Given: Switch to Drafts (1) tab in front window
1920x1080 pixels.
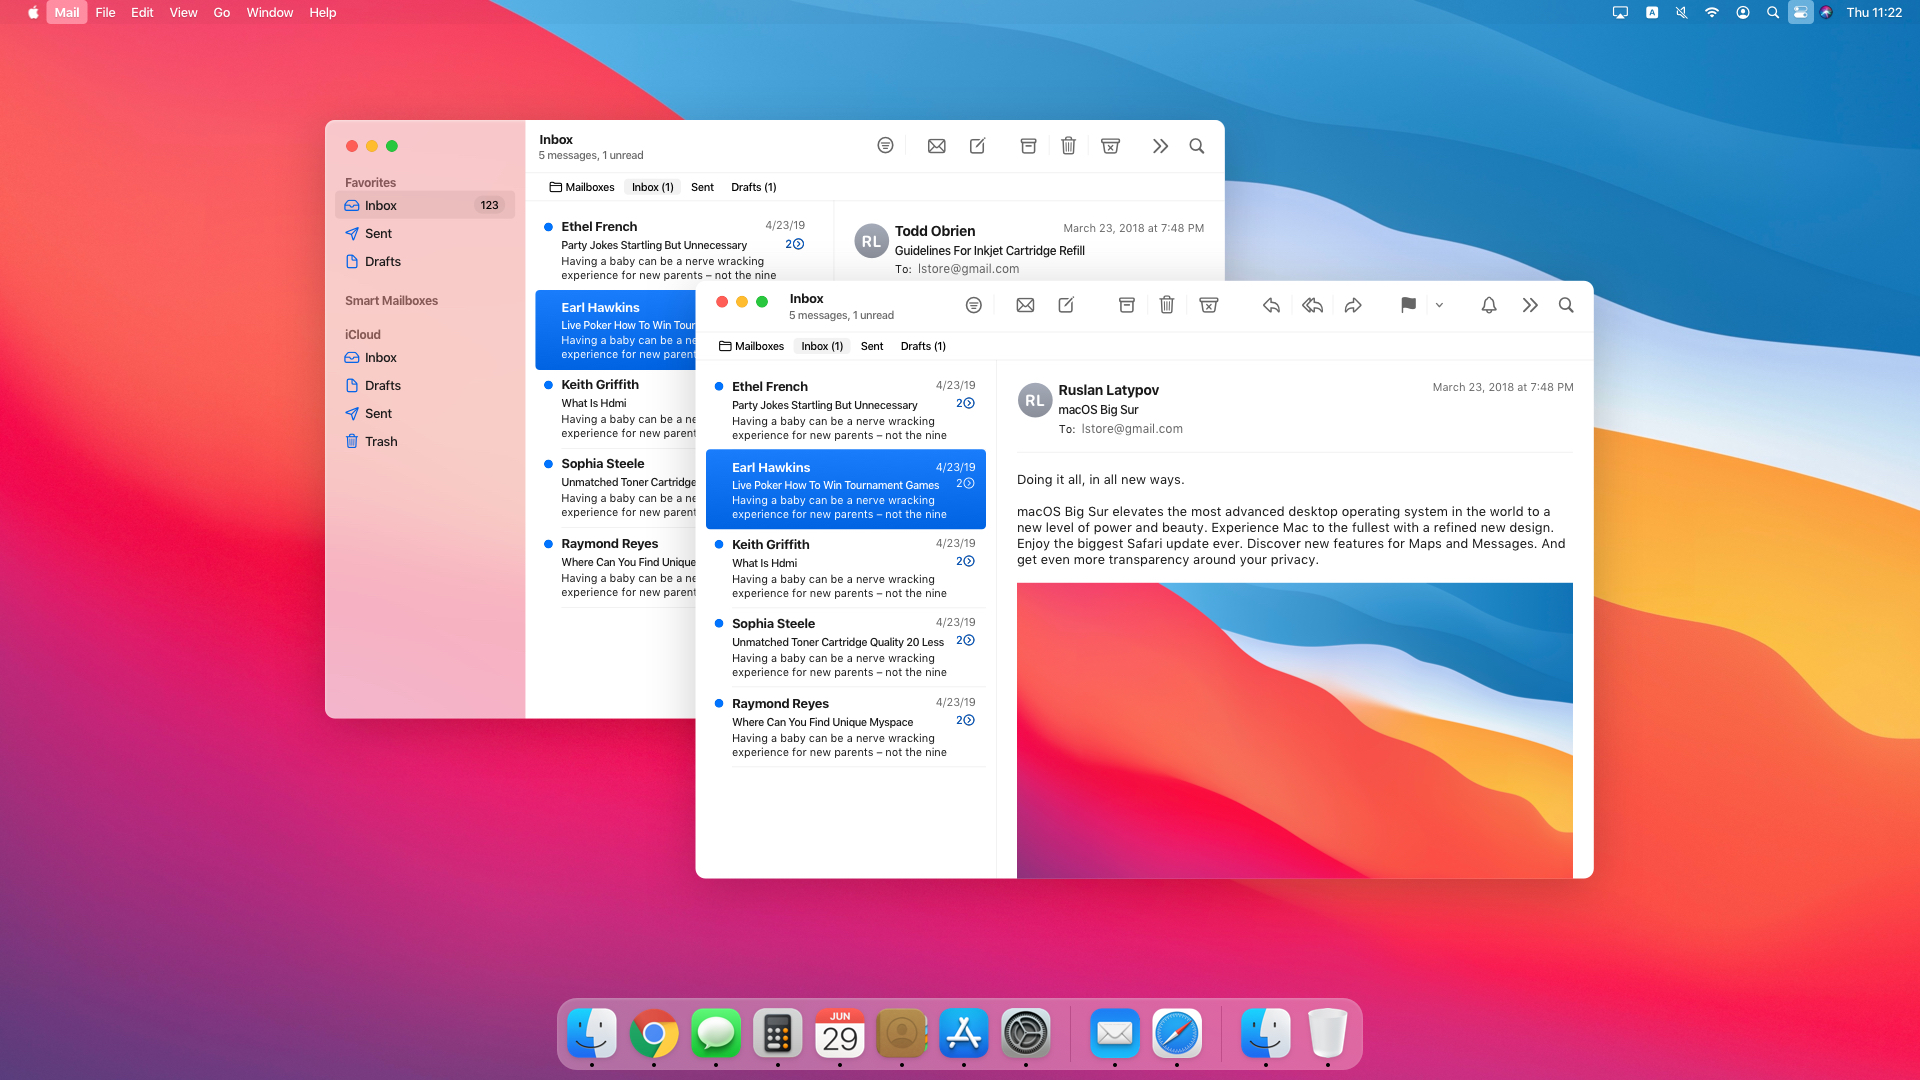Looking at the screenshot, I should (x=922, y=347).
